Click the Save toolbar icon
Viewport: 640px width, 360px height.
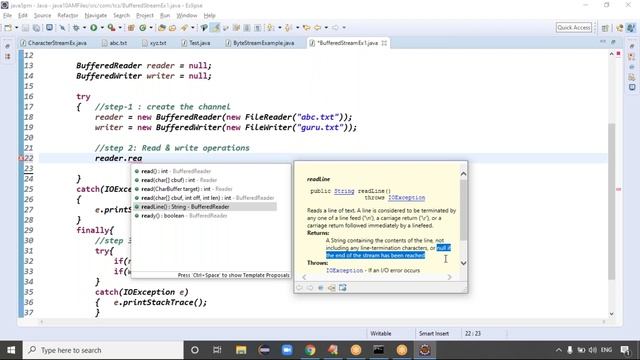pyautogui.click(x=26, y=28)
